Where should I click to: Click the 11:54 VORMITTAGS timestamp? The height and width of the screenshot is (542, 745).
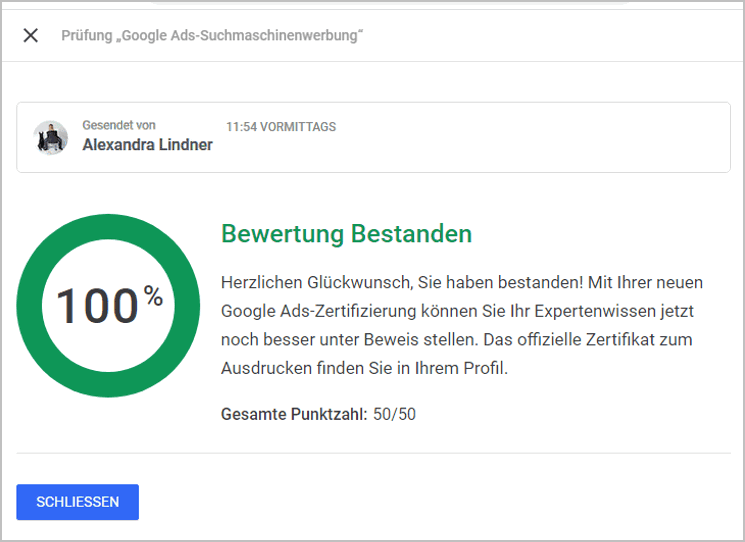click(281, 127)
